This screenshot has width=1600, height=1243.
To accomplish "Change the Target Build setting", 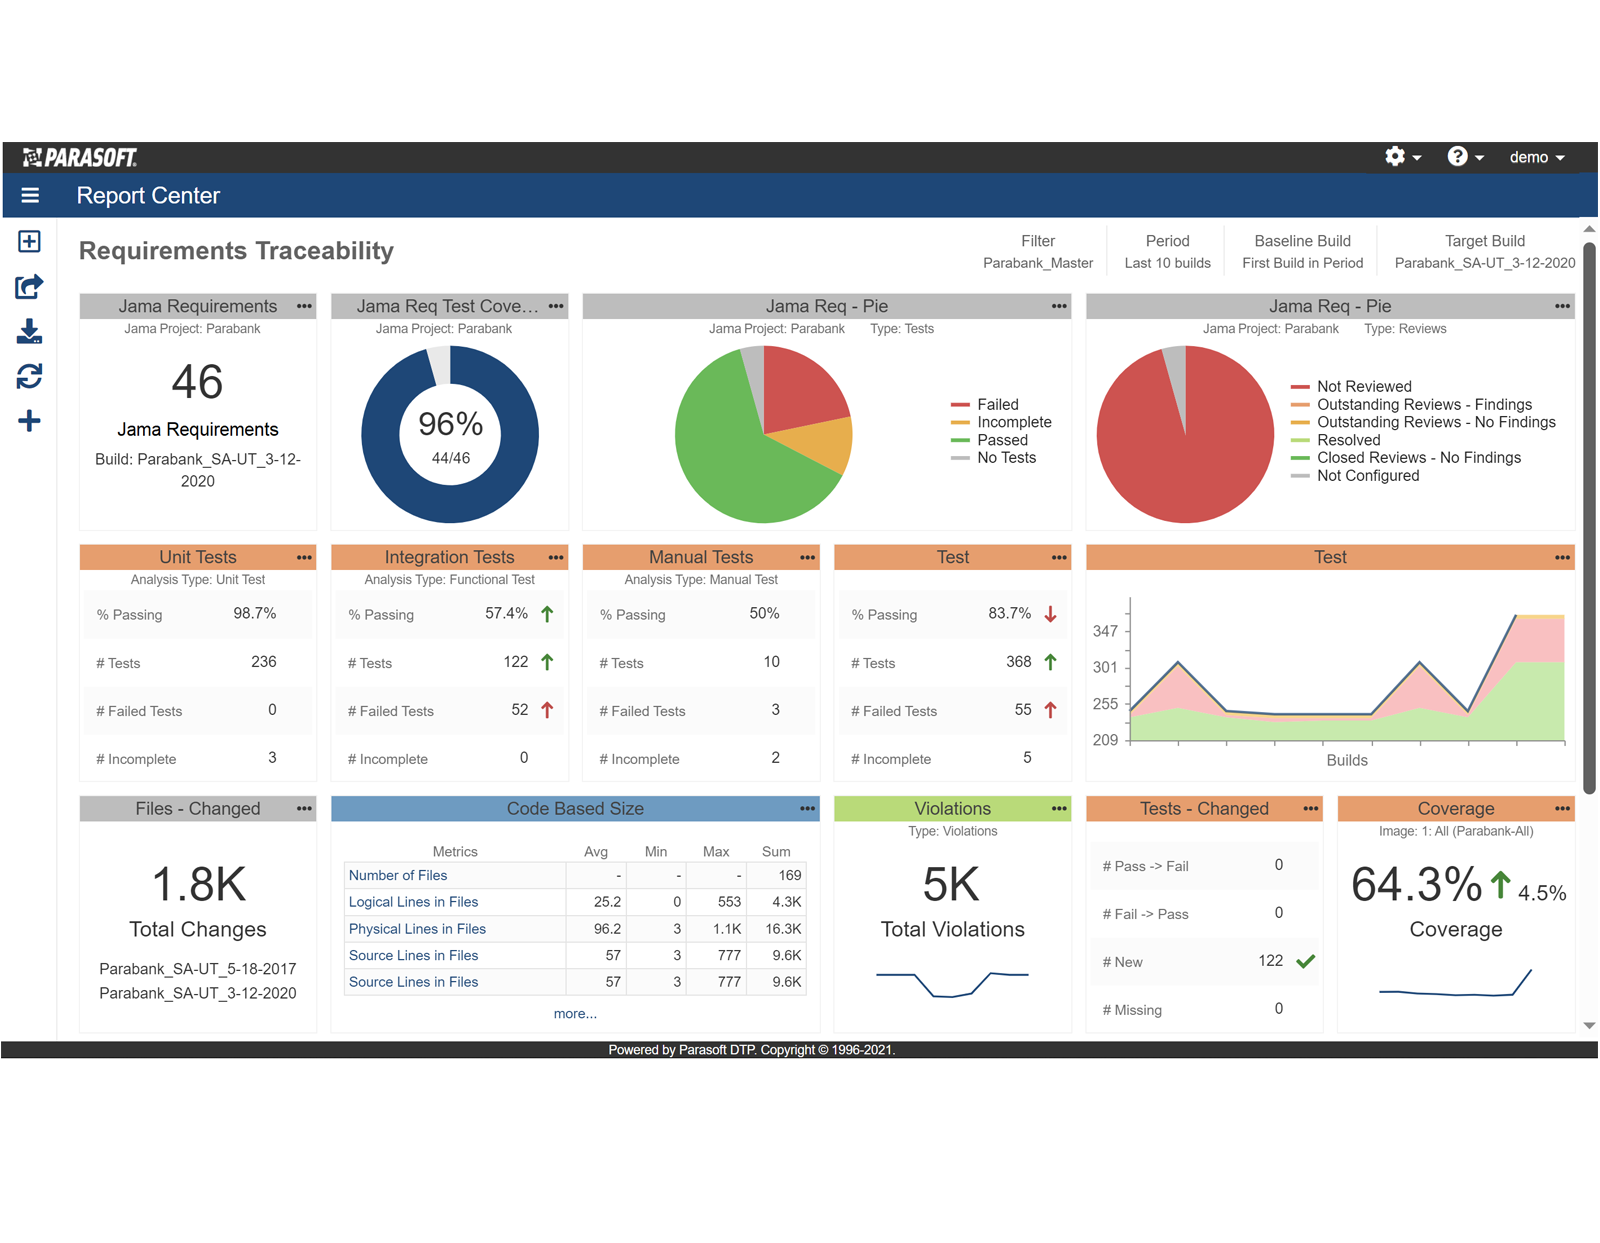I will (1485, 252).
